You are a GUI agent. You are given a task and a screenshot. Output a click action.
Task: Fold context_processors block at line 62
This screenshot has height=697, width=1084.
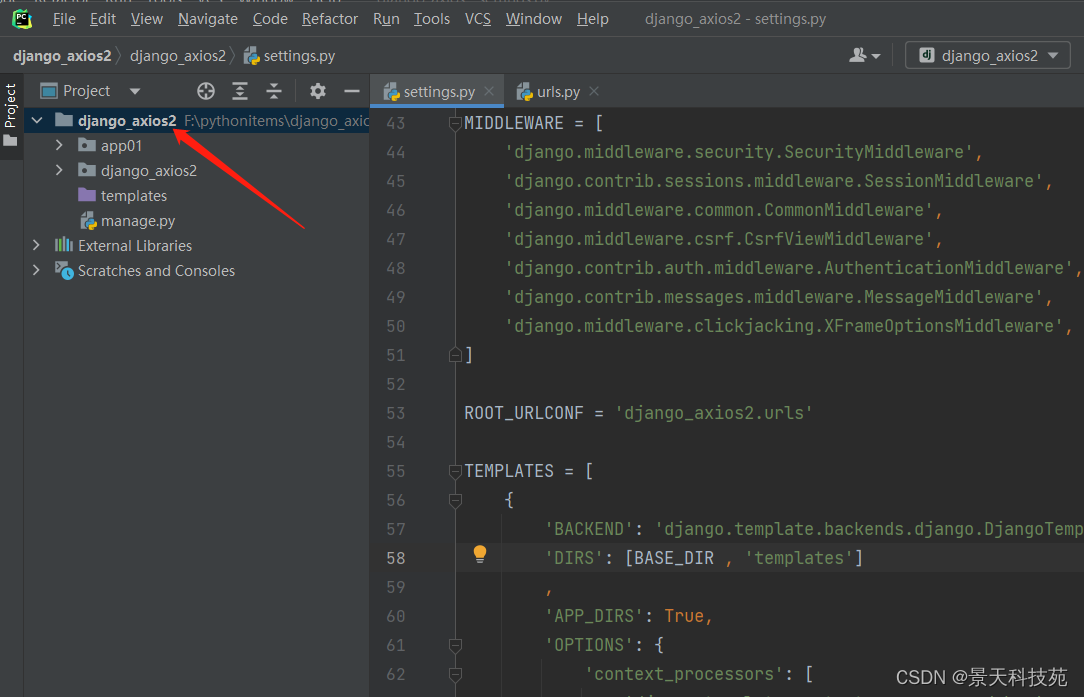(455, 675)
